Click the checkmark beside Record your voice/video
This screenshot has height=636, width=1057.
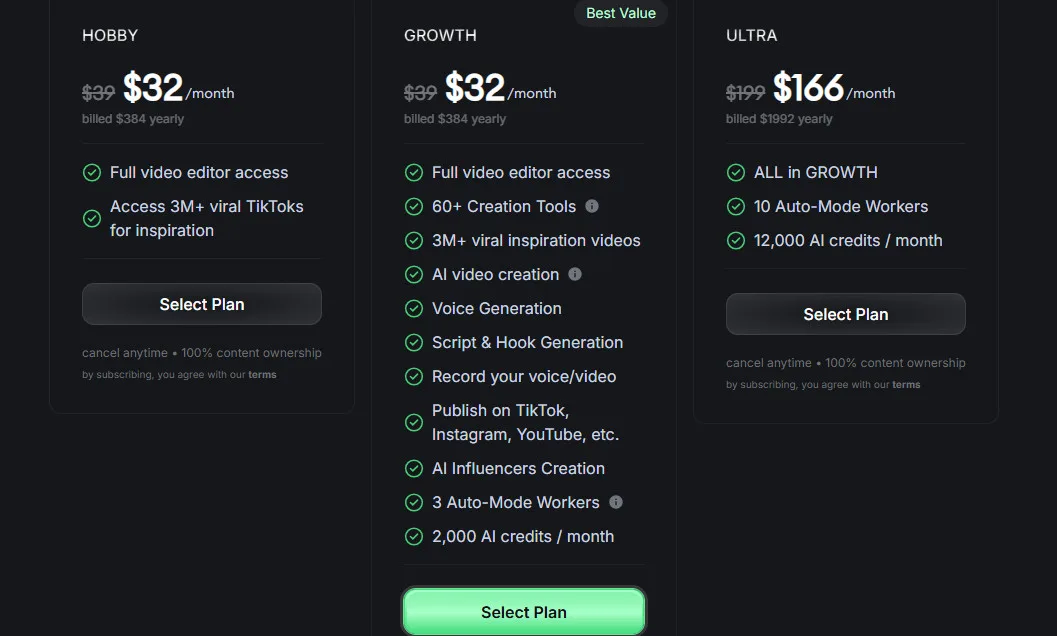click(x=413, y=376)
